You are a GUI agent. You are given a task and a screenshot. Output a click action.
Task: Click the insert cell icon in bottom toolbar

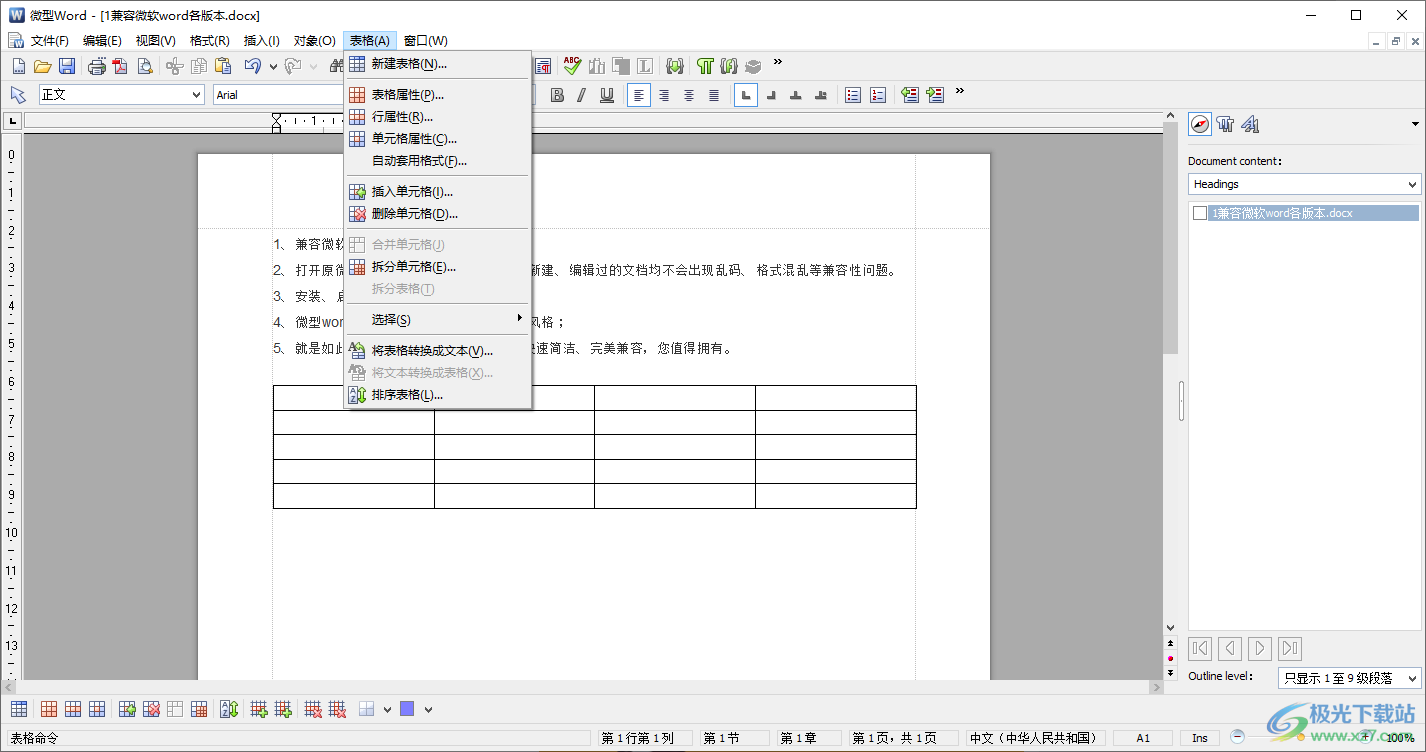coord(127,709)
